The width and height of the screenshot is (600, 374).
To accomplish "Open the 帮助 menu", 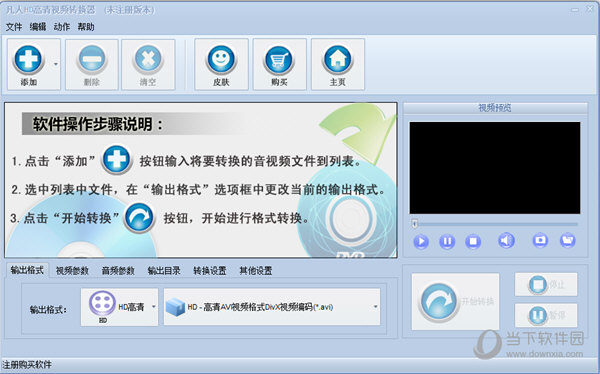I will (86, 27).
